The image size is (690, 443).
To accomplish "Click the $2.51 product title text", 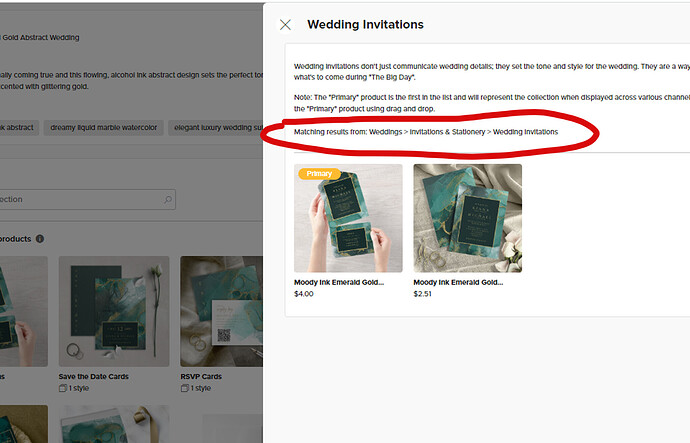I will point(458,282).
